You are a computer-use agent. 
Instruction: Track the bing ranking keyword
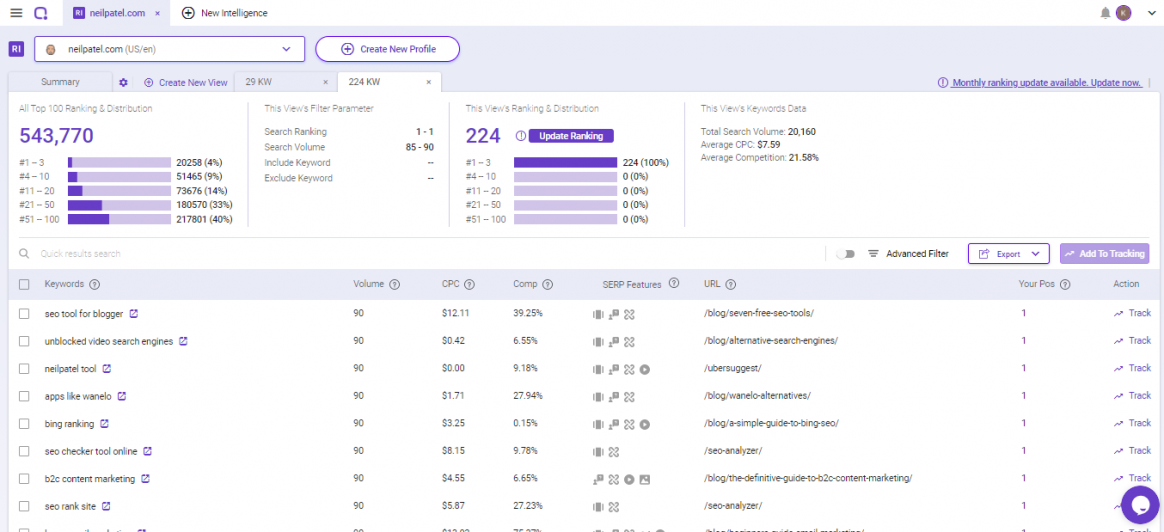point(1132,423)
